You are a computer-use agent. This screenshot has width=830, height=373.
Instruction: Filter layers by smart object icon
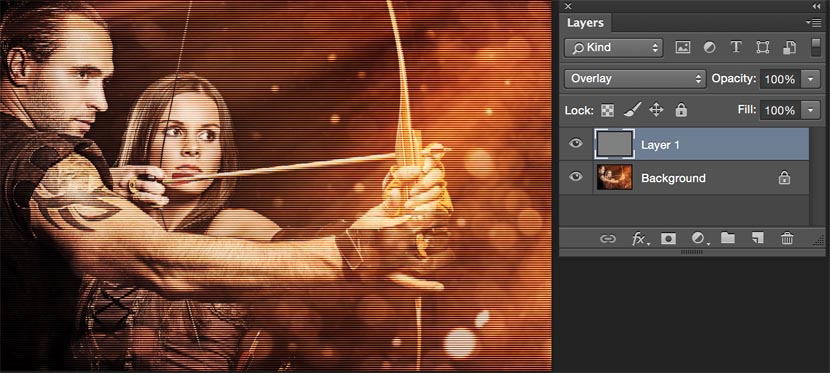click(x=789, y=47)
